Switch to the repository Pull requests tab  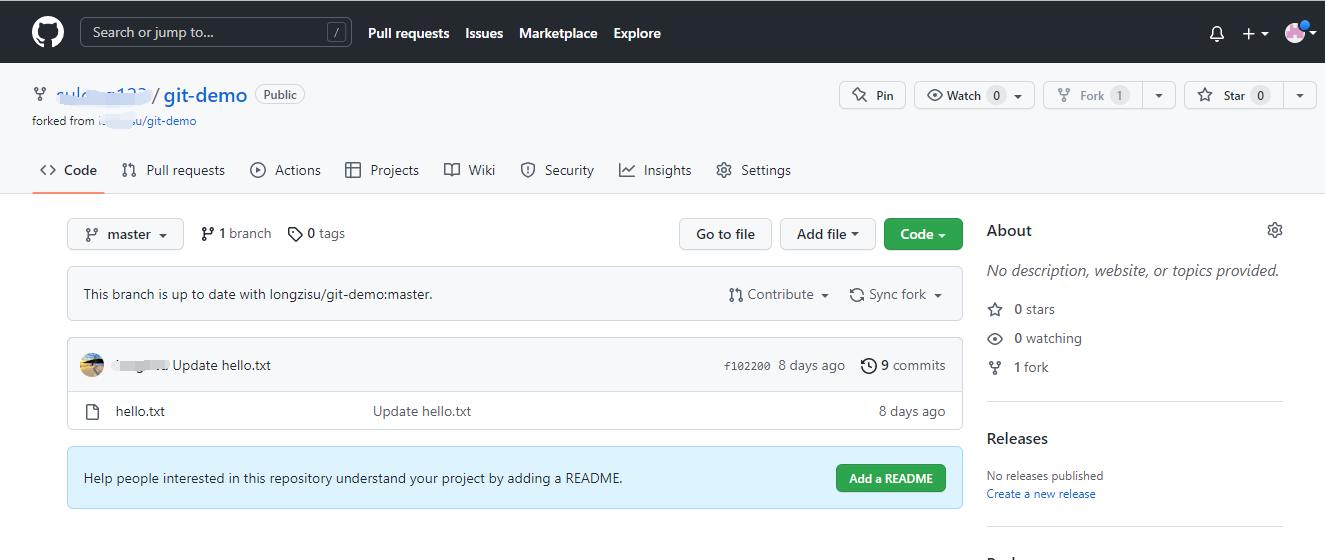click(173, 170)
